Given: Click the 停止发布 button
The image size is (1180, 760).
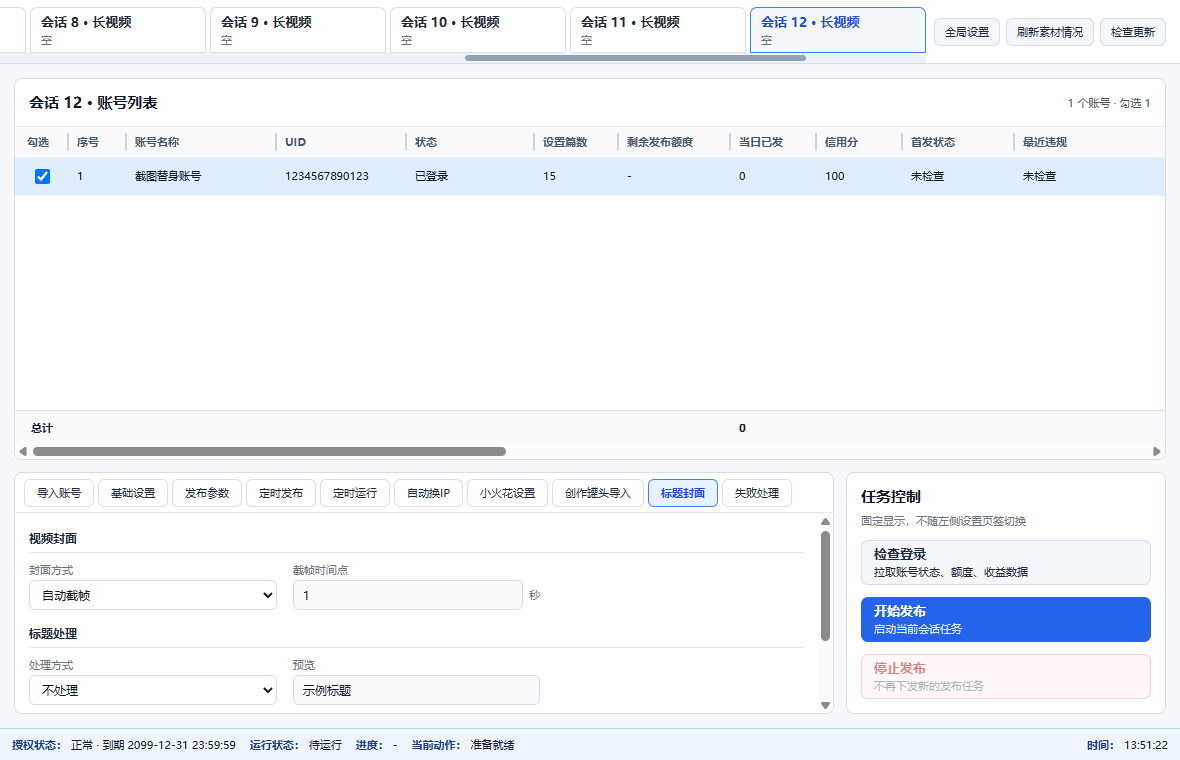Looking at the screenshot, I should pyautogui.click(x=1005, y=676).
